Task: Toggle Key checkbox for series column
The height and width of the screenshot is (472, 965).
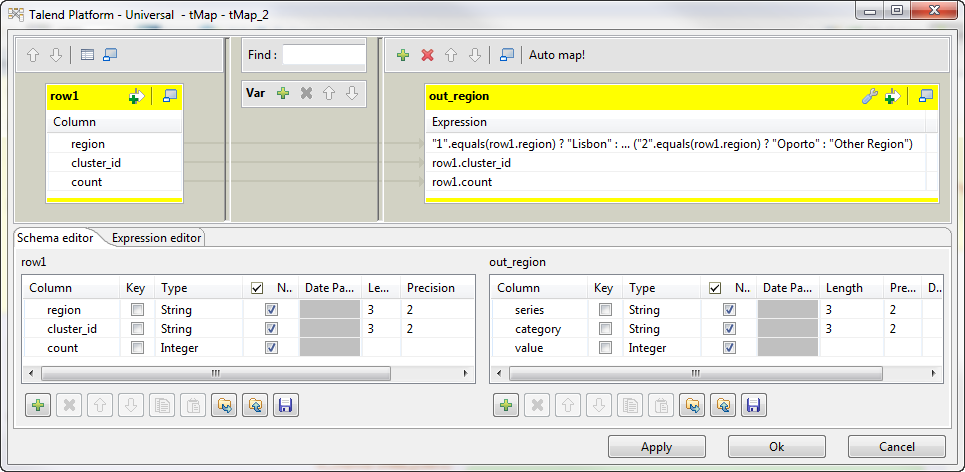Action: coord(605,310)
